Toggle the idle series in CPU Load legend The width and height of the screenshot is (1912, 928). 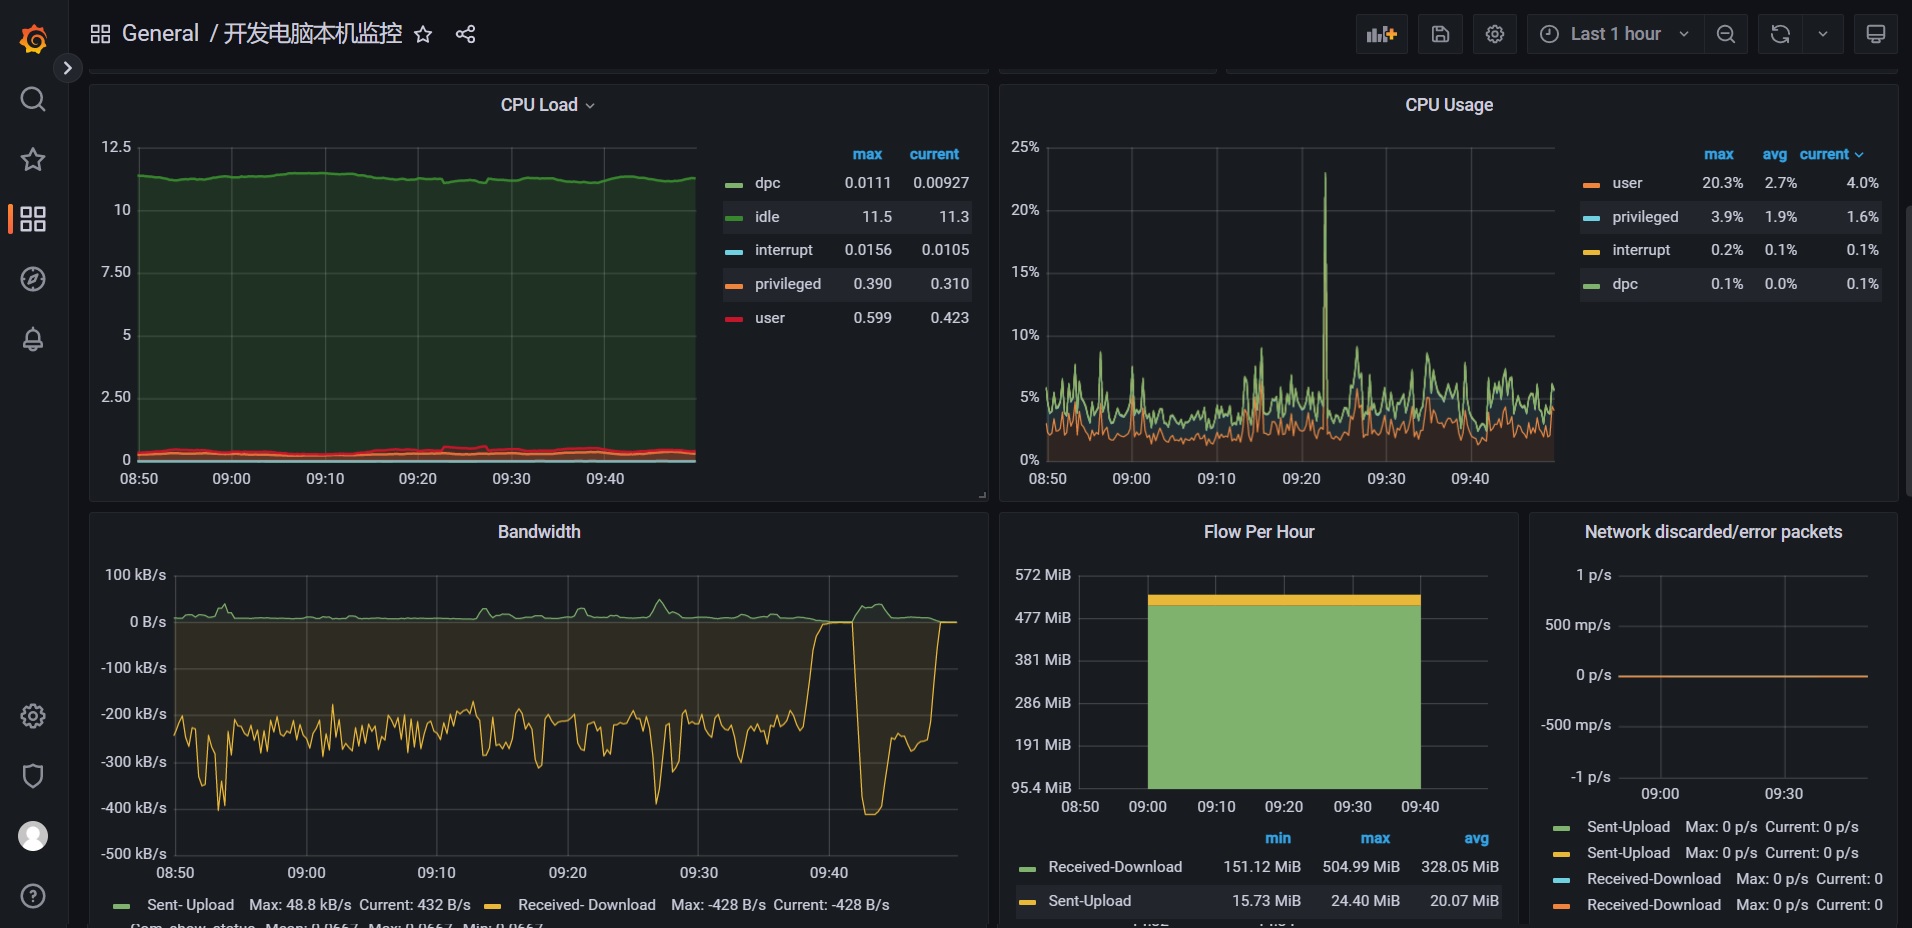coord(767,217)
